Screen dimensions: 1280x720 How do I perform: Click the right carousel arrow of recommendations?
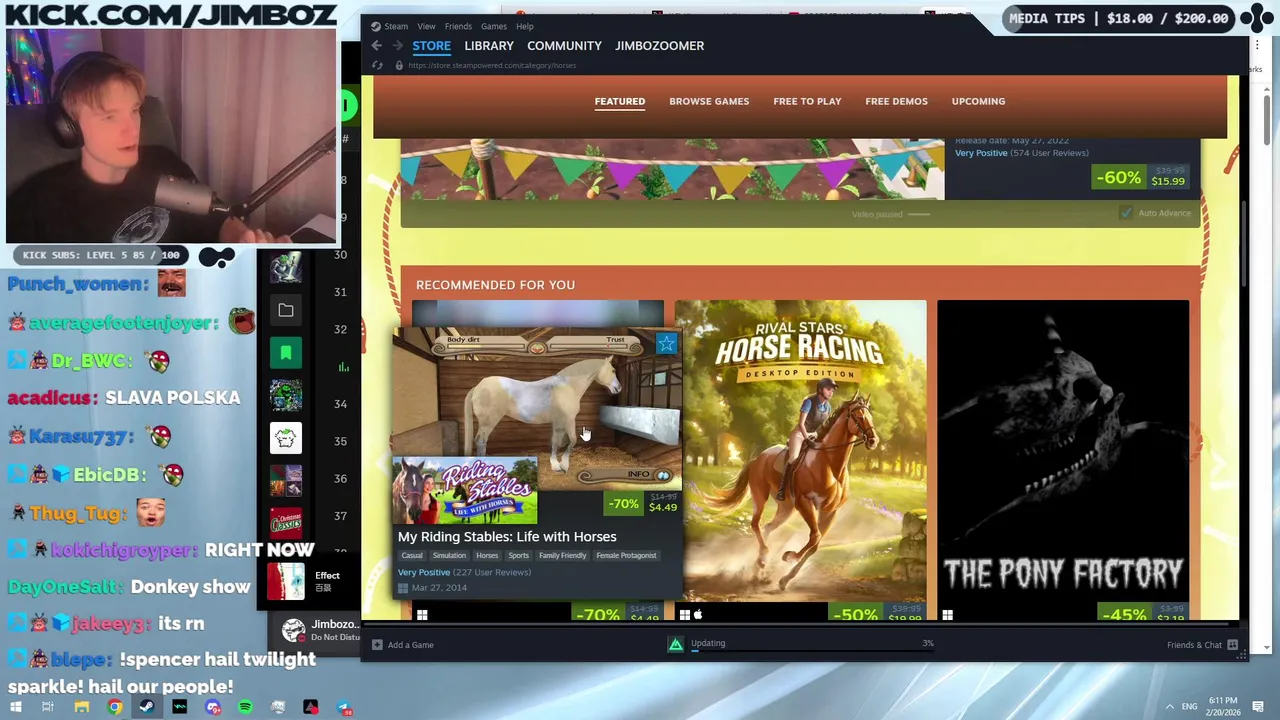1218,462
